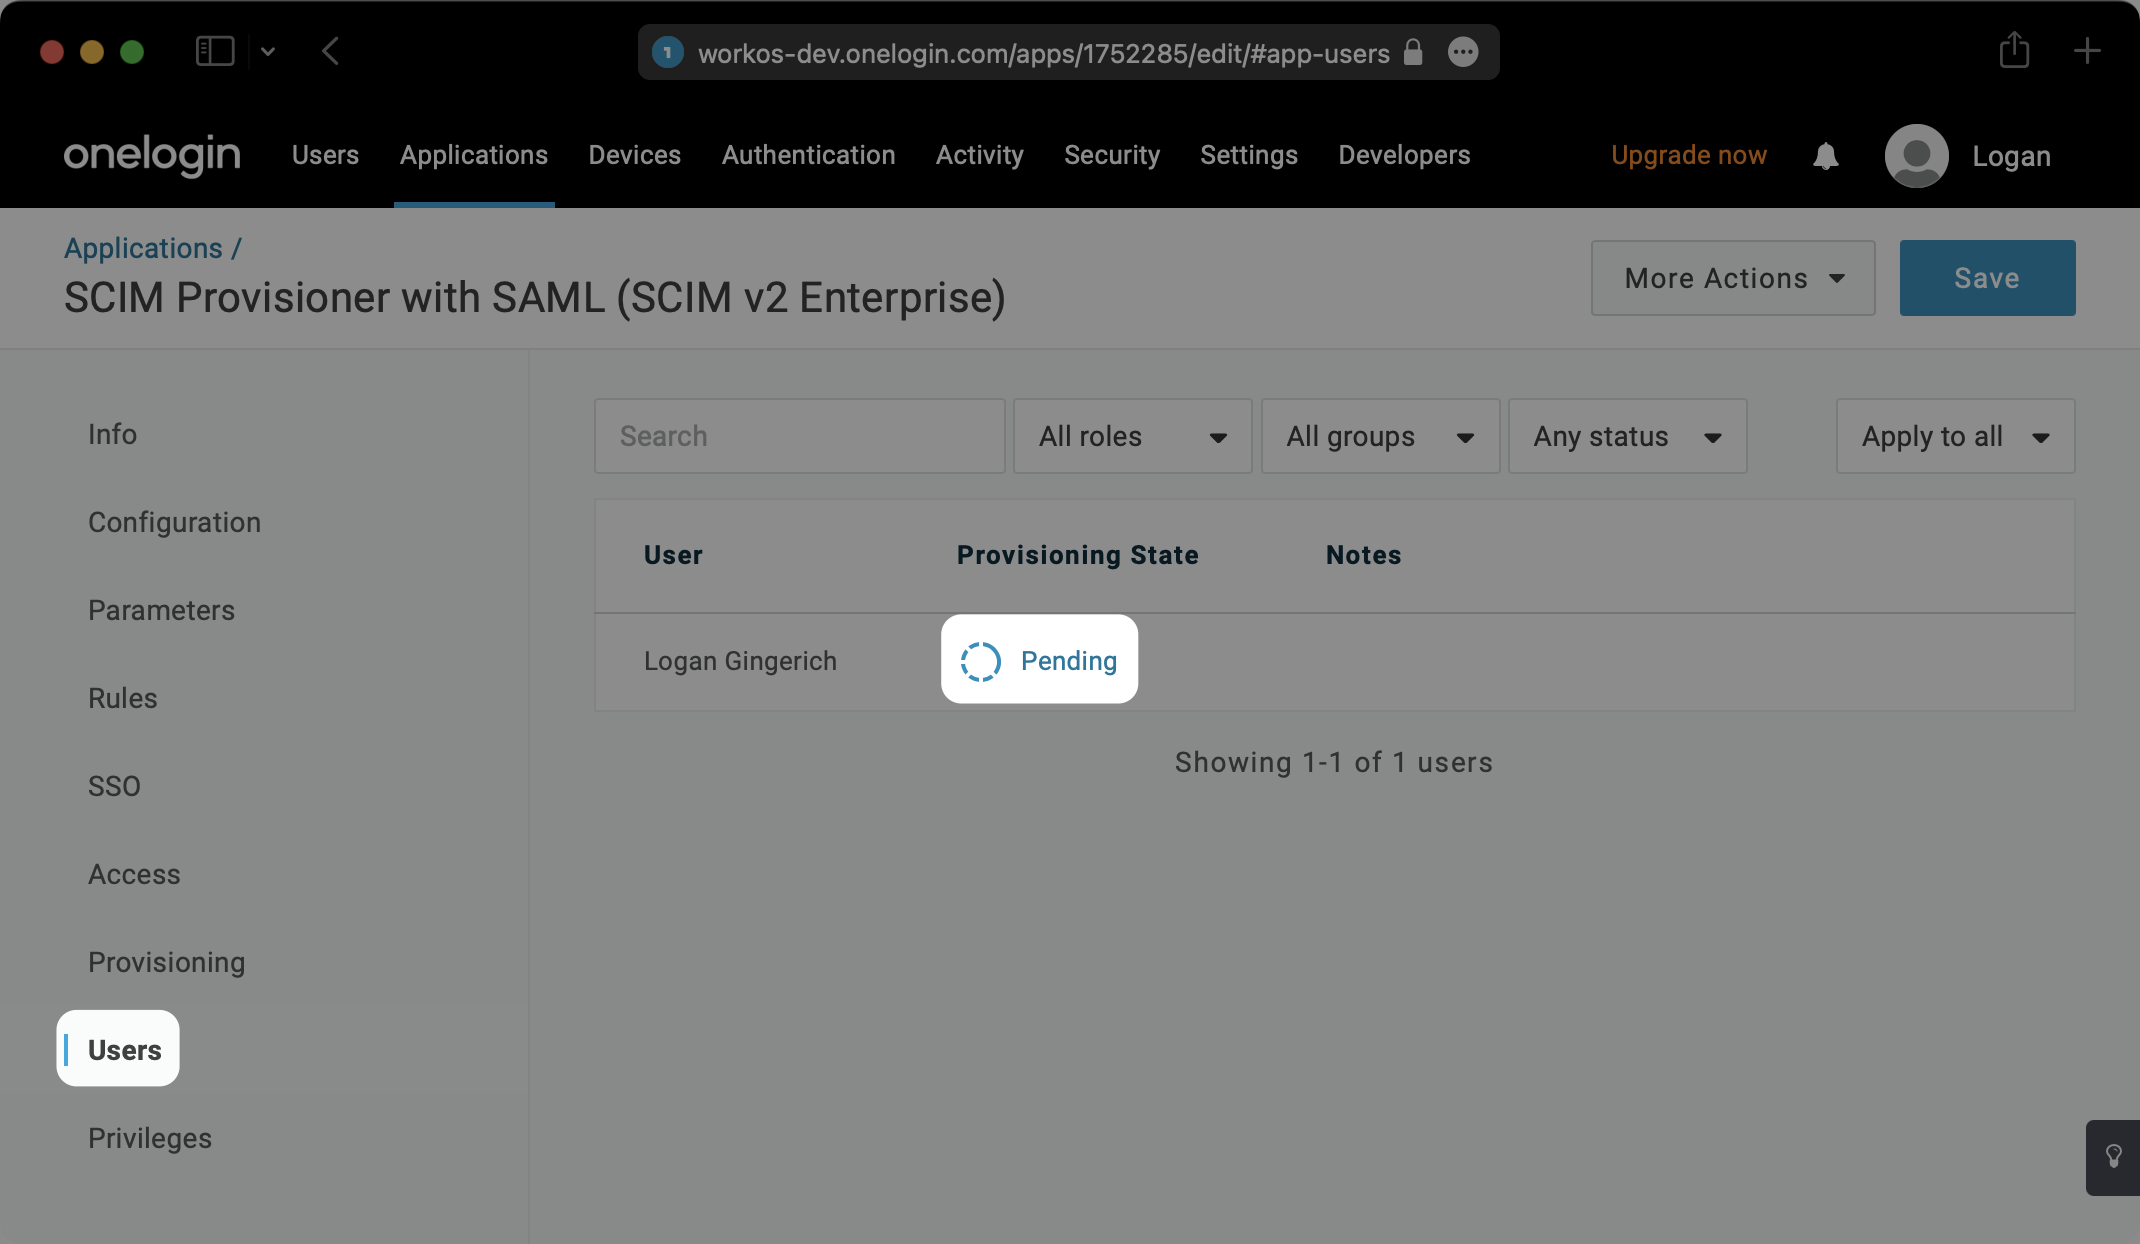The width and height of the screenshot is (2140, 1244).
Task: Click the Pending provisioning spinner icon
Action: 981,660
